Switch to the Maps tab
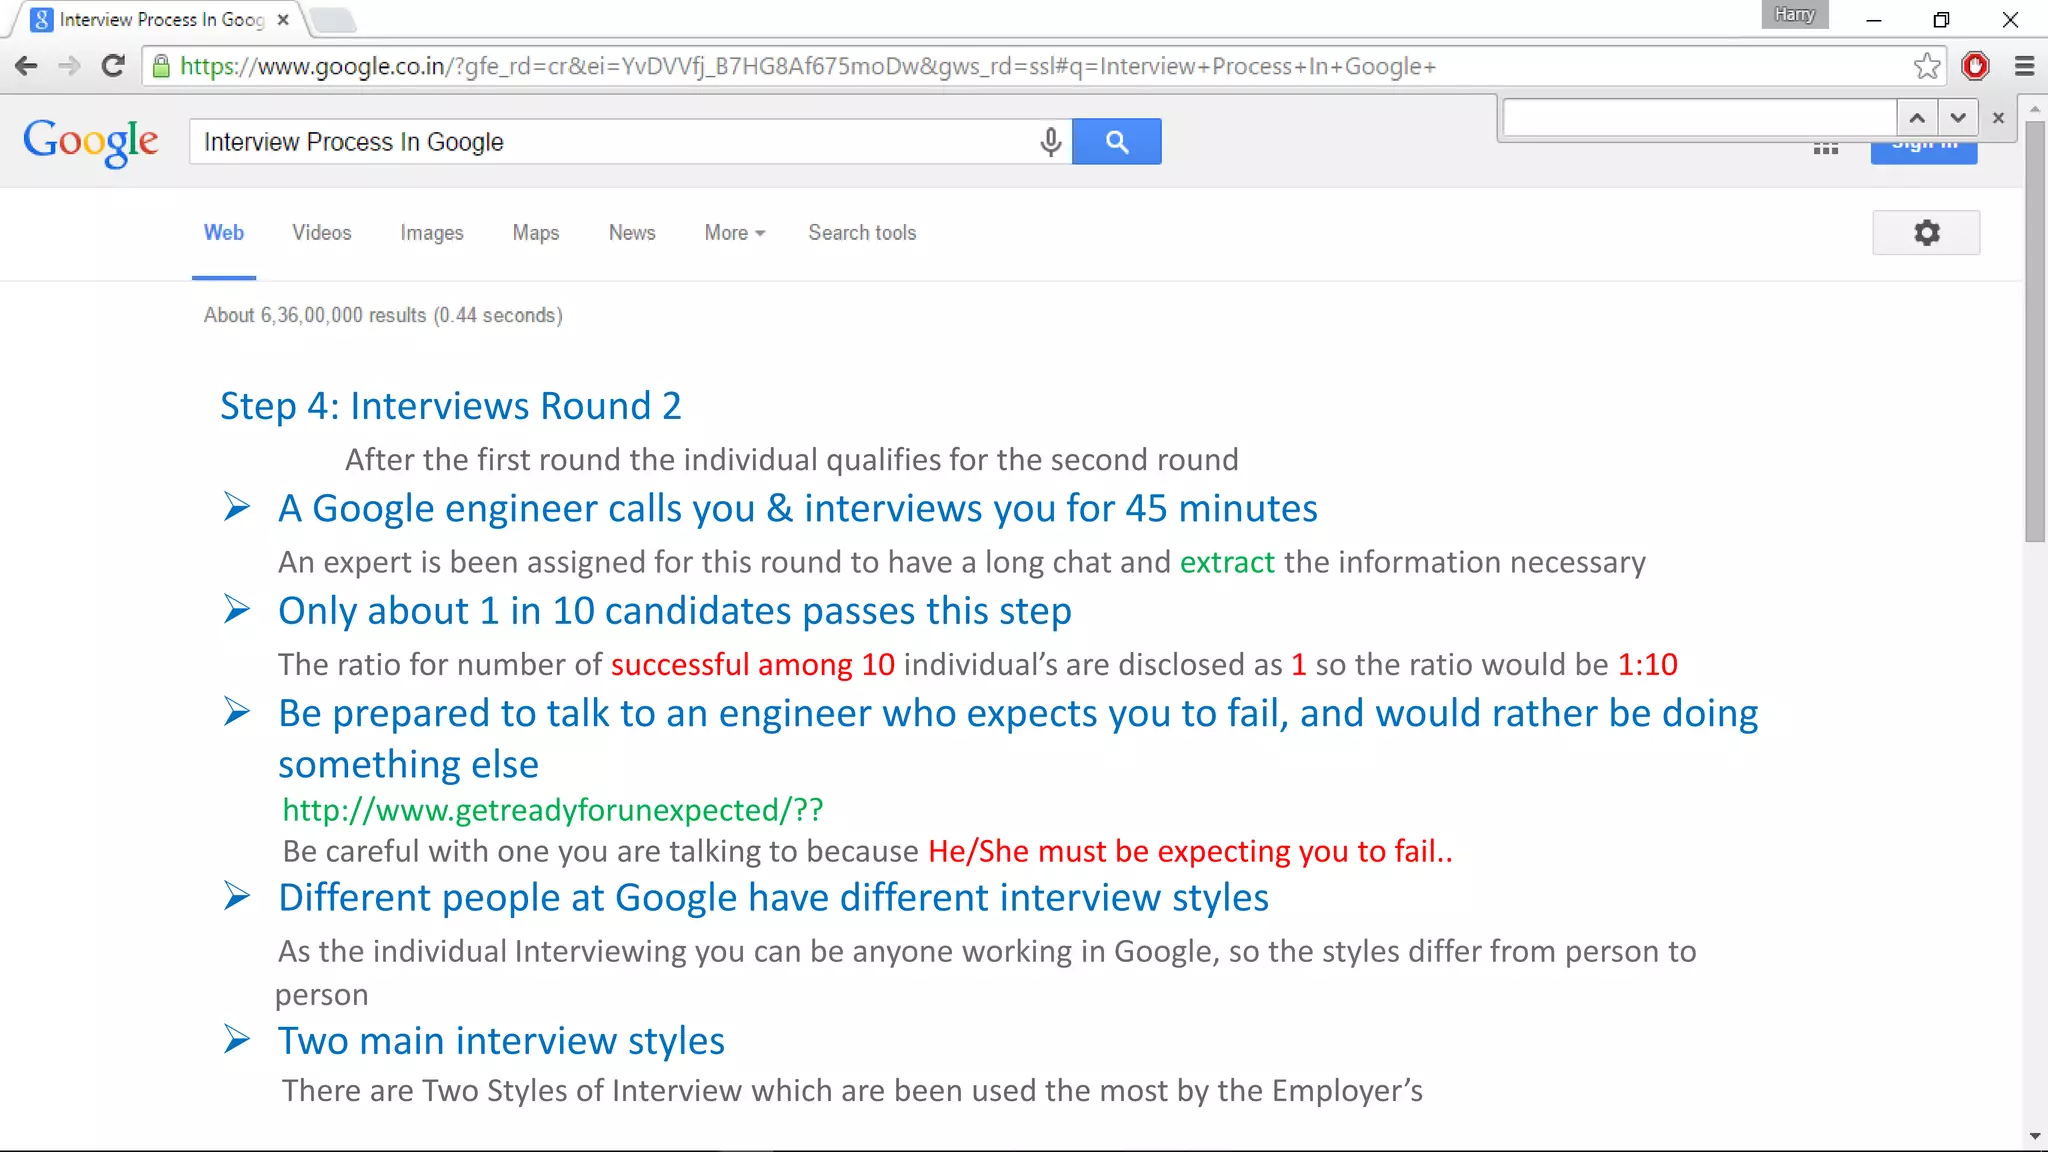The height and width of the screenshot is (1152, 2048). pos(536,233)
